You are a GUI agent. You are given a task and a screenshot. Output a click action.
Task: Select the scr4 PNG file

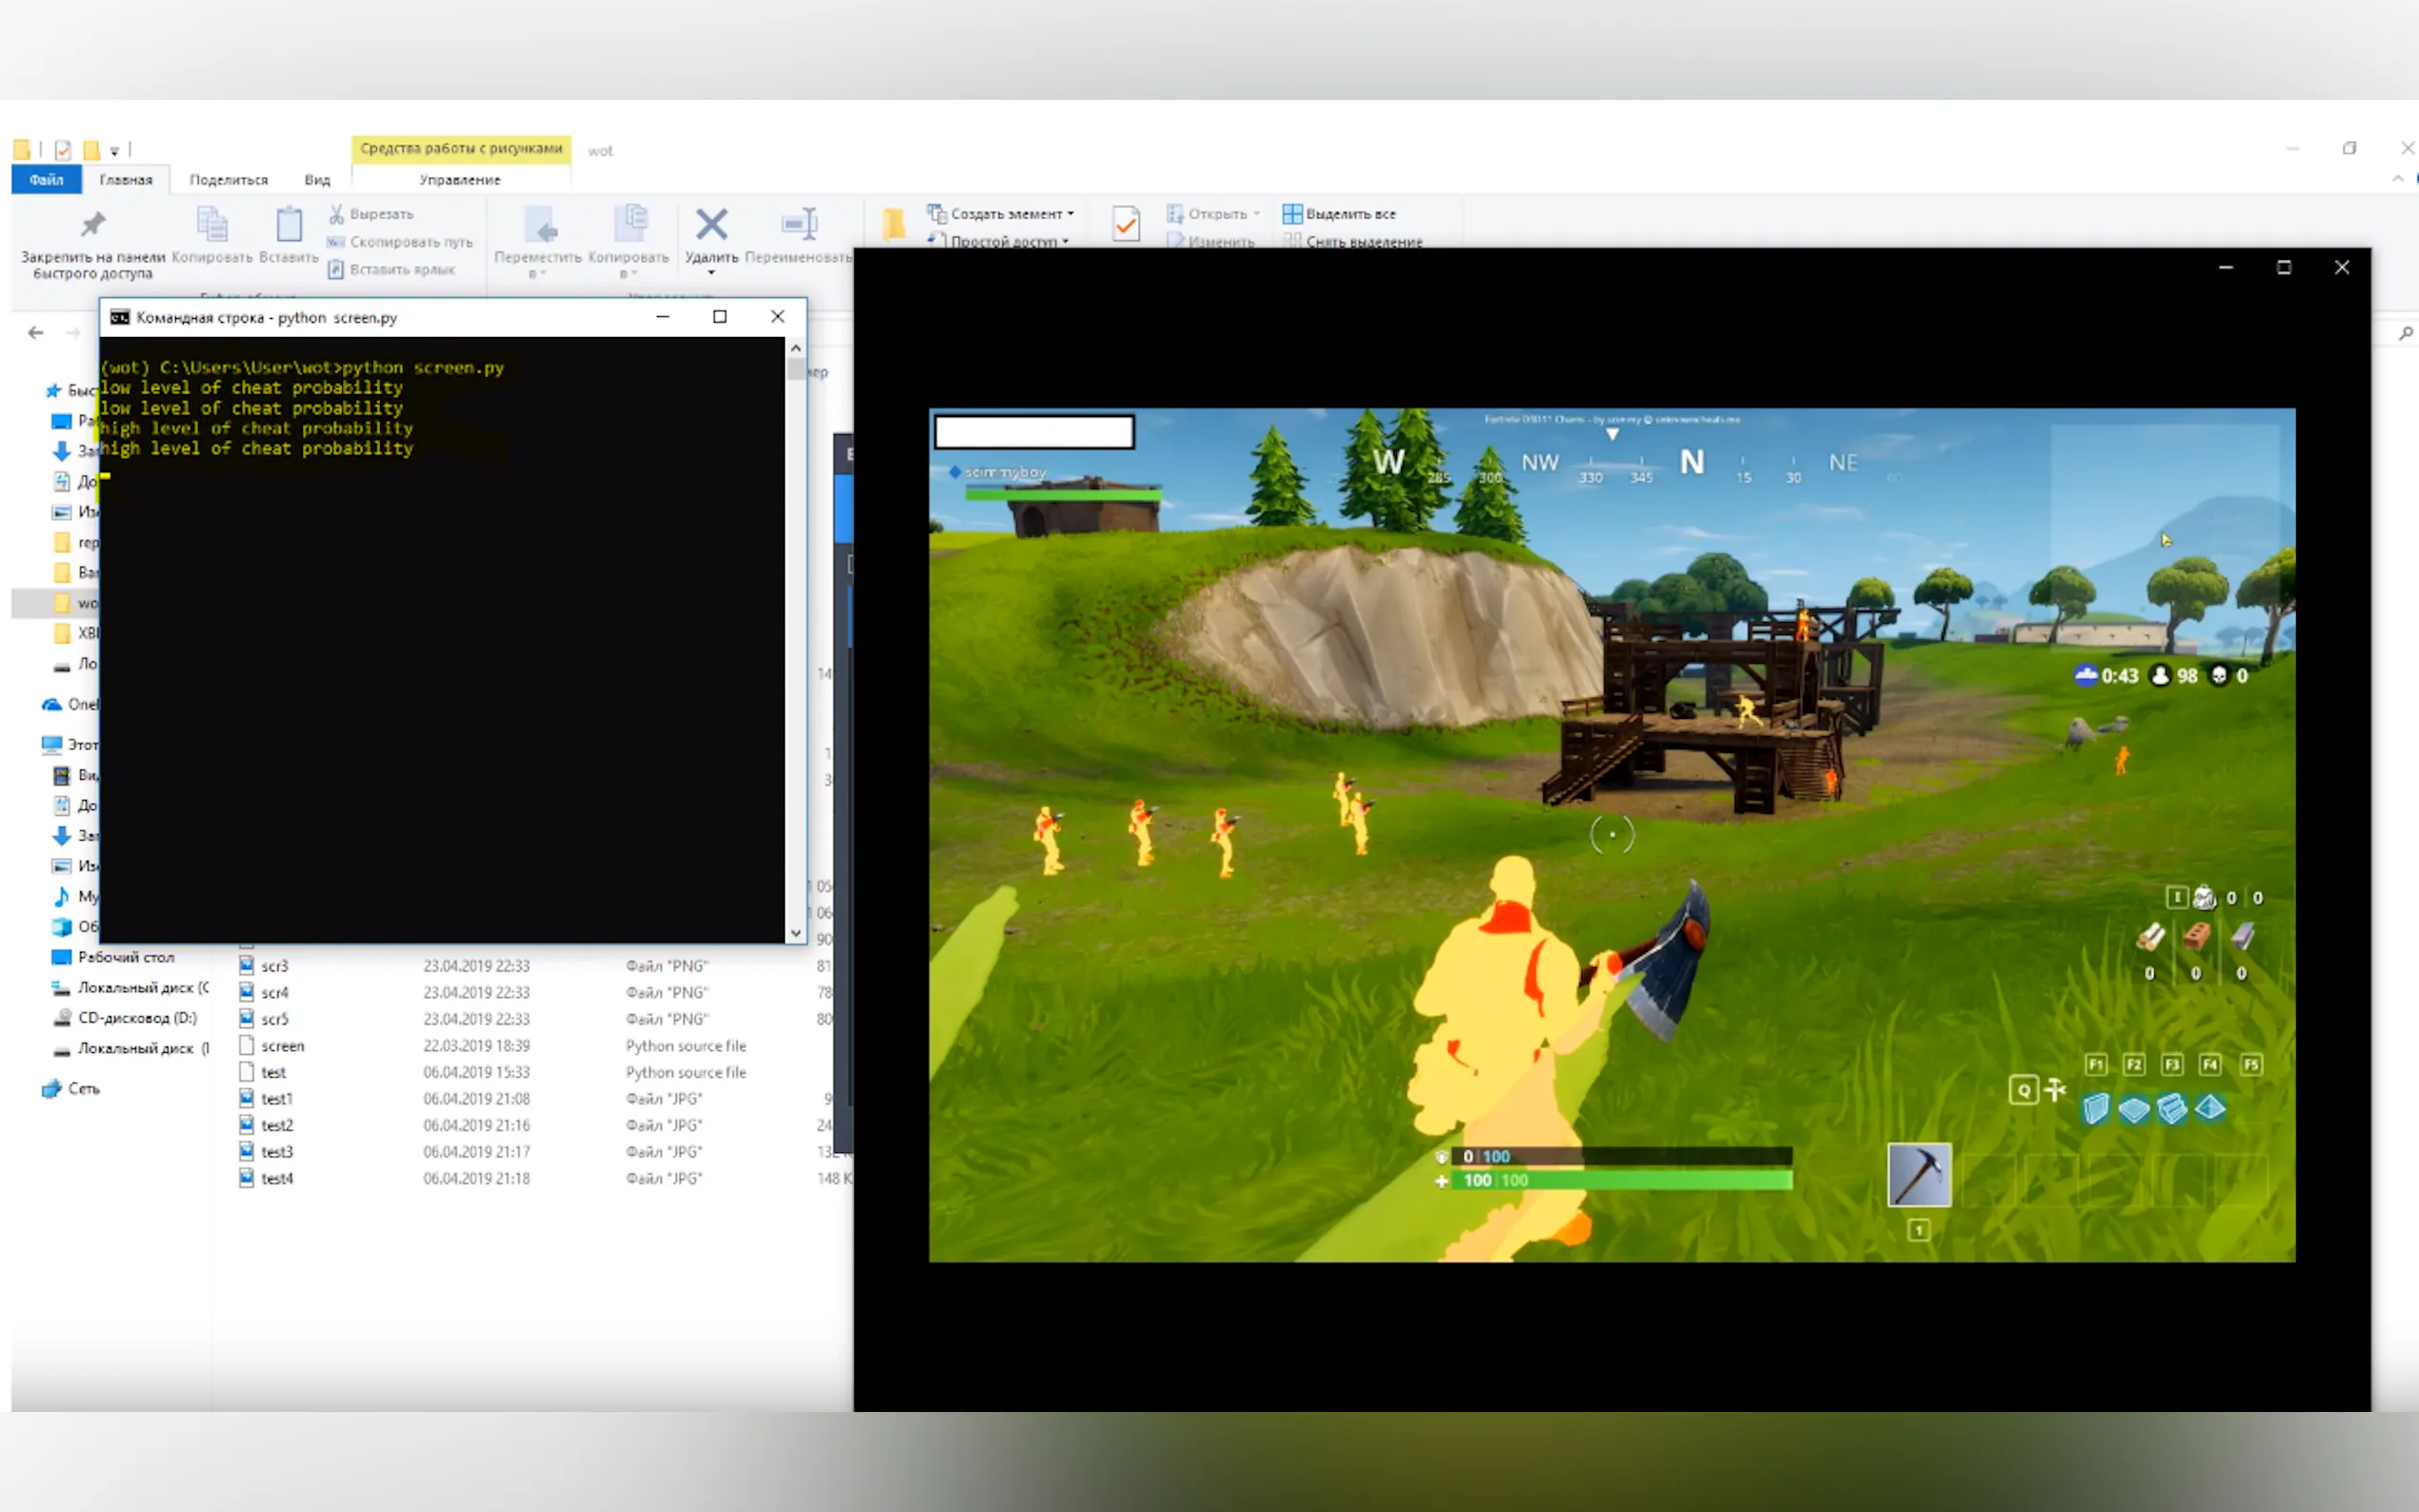(275, 992)
